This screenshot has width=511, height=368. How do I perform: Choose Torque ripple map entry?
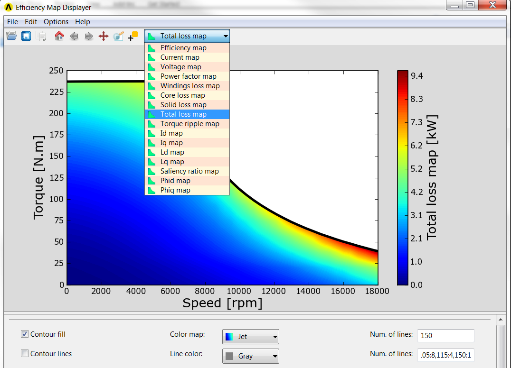pos(187,124)
